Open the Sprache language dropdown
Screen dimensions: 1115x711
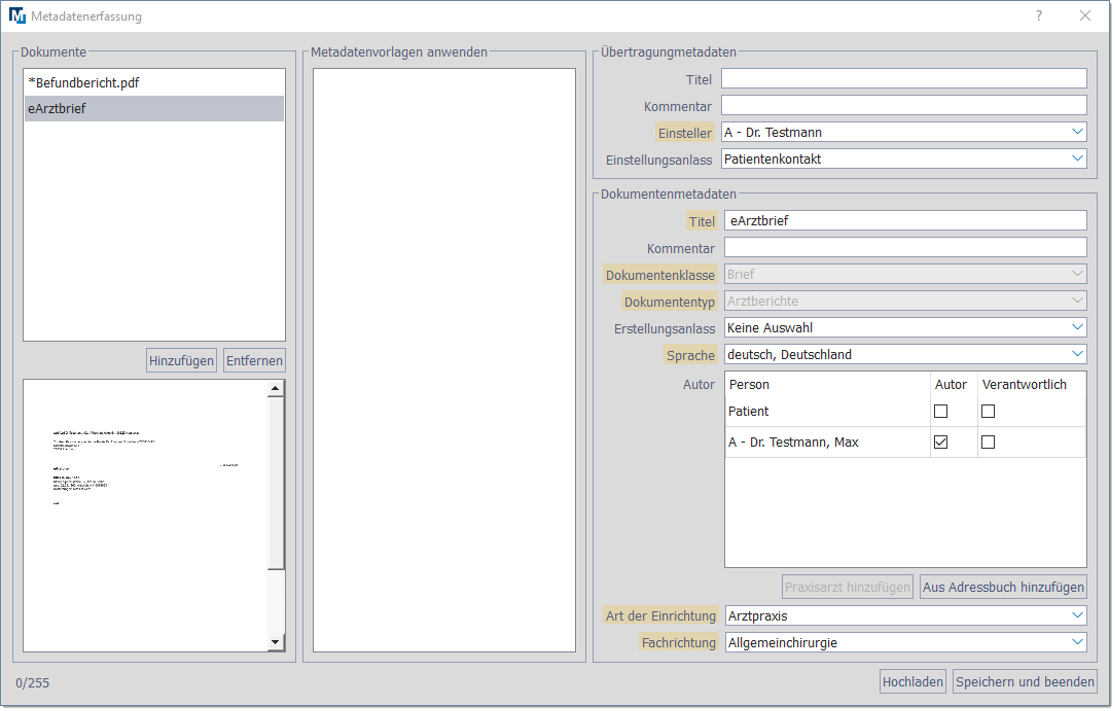905,354
